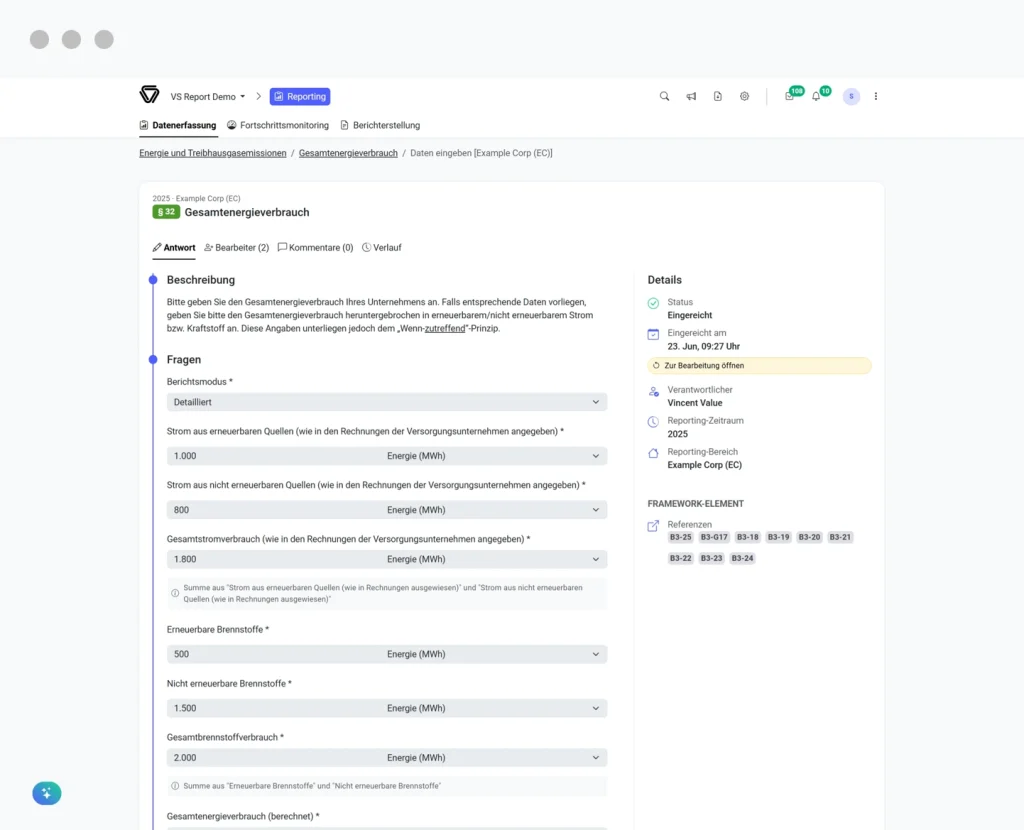
Task: Click the Erneuerbare Brennstoffe value field 500
Action: click(274, 654)
